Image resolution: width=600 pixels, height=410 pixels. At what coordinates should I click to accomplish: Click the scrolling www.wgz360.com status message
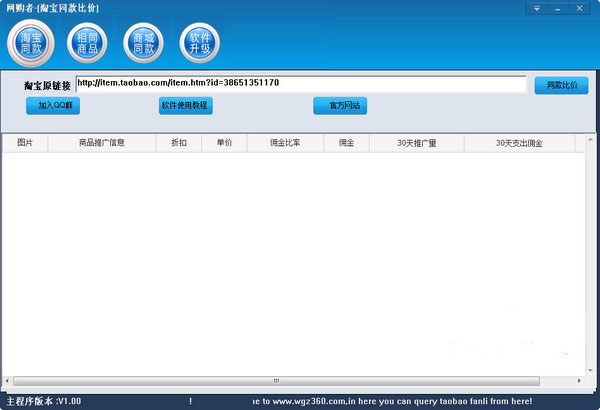[x=393, y=401]
